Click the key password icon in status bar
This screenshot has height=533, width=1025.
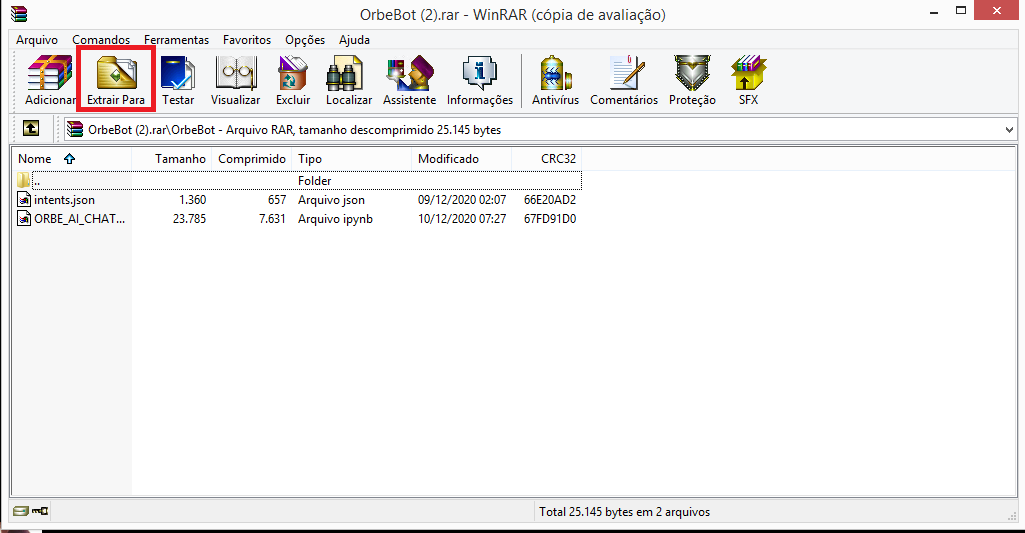coord(41,511)
